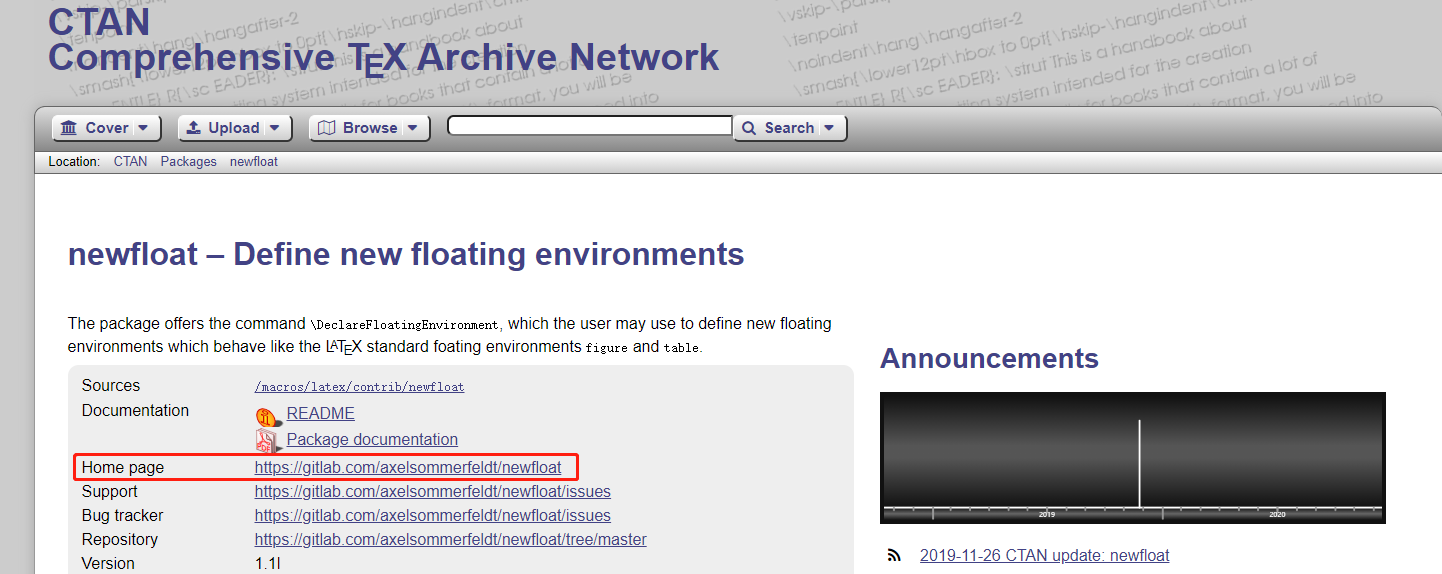The width and height of the screenshot is (1442, 574).
Task: Click the Sources row label
Action: tap(111, 385)
